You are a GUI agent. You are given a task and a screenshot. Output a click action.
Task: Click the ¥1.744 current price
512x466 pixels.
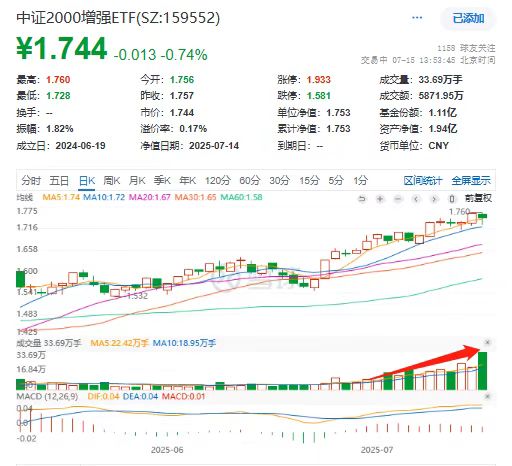(62, 49)
